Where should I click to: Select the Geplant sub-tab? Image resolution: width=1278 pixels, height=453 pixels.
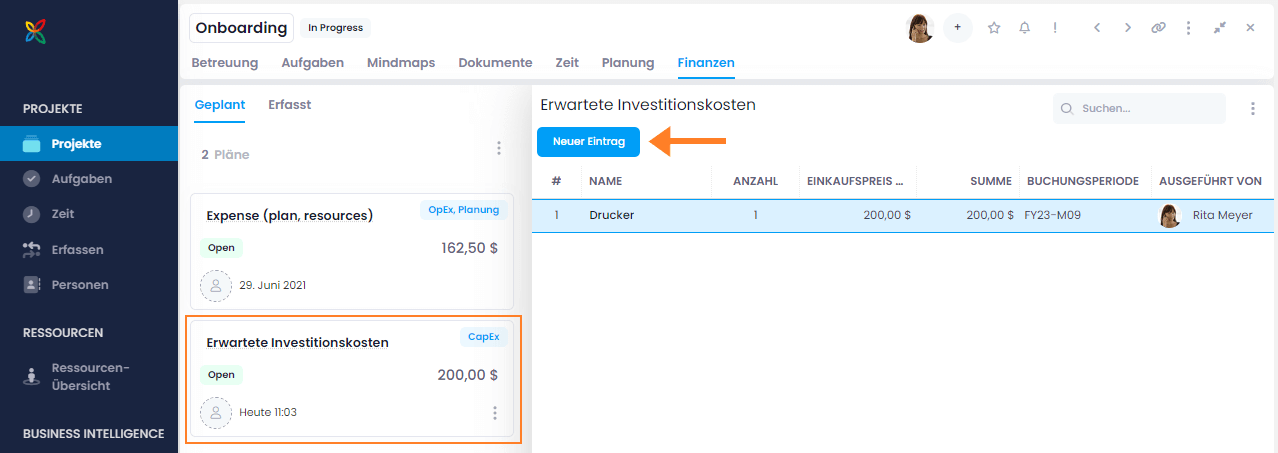tap(220, 105)
